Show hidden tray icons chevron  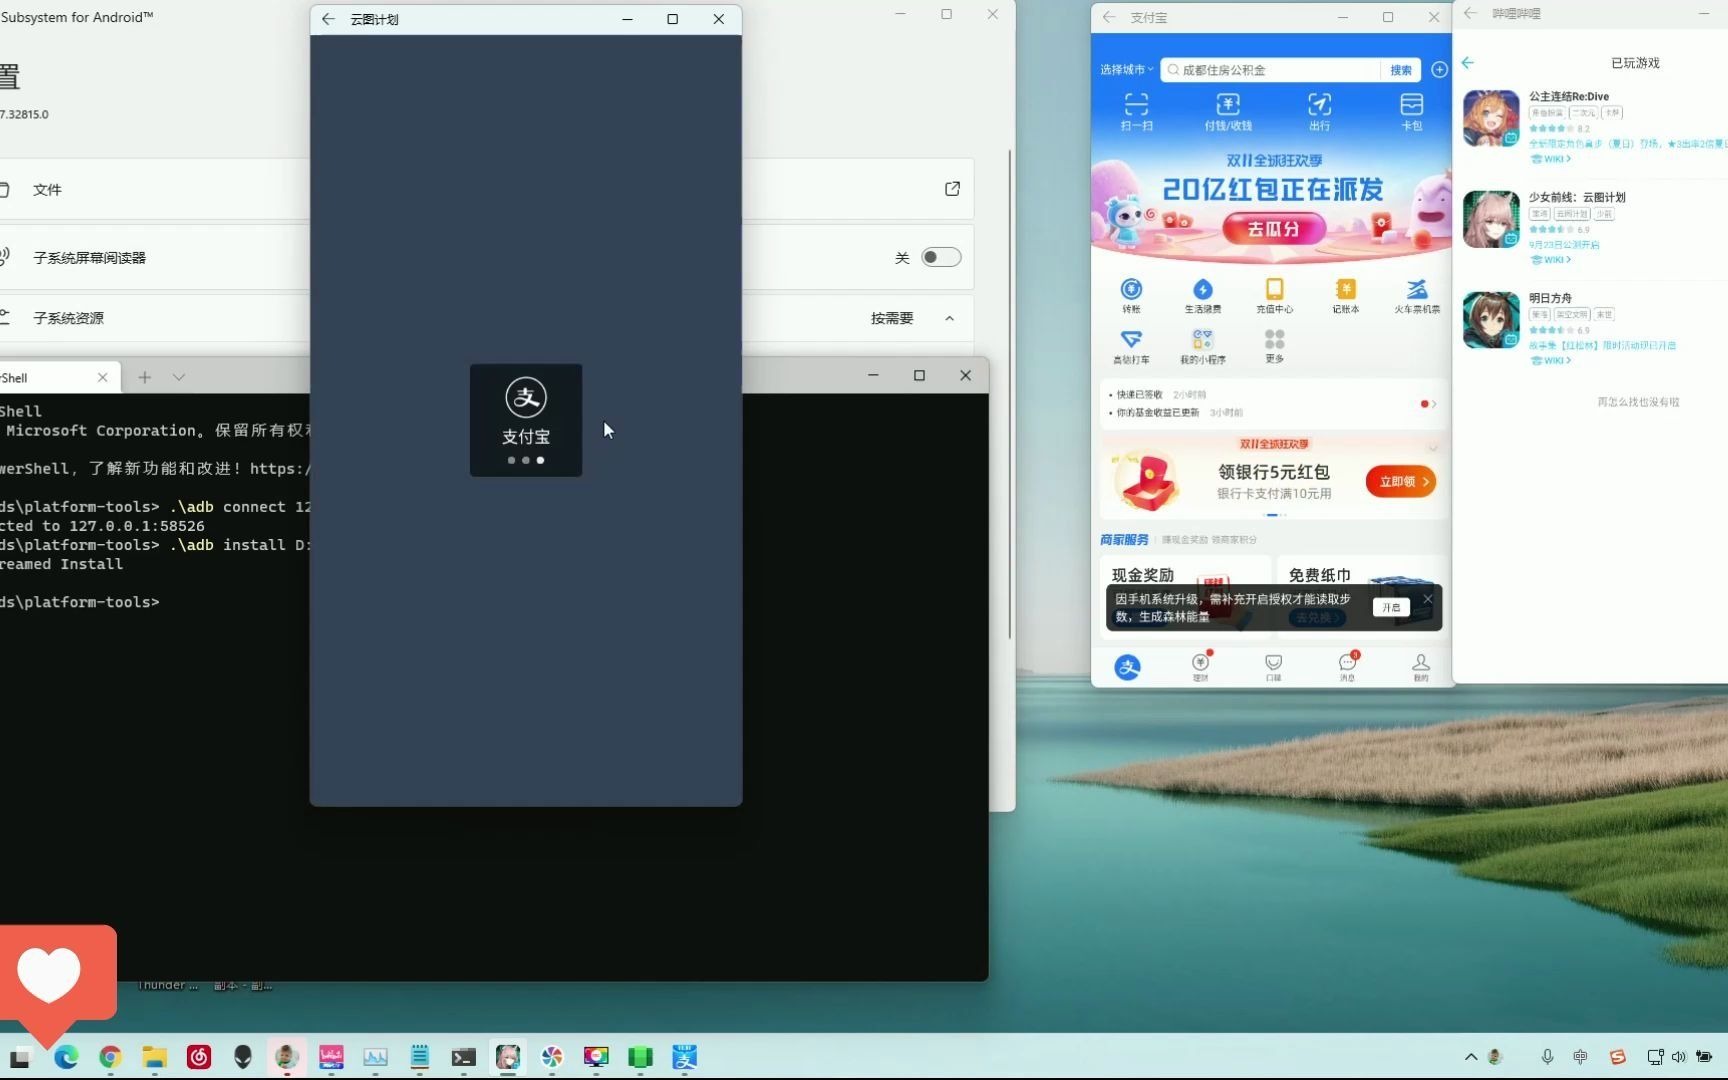click(x=1471, y=1057)
